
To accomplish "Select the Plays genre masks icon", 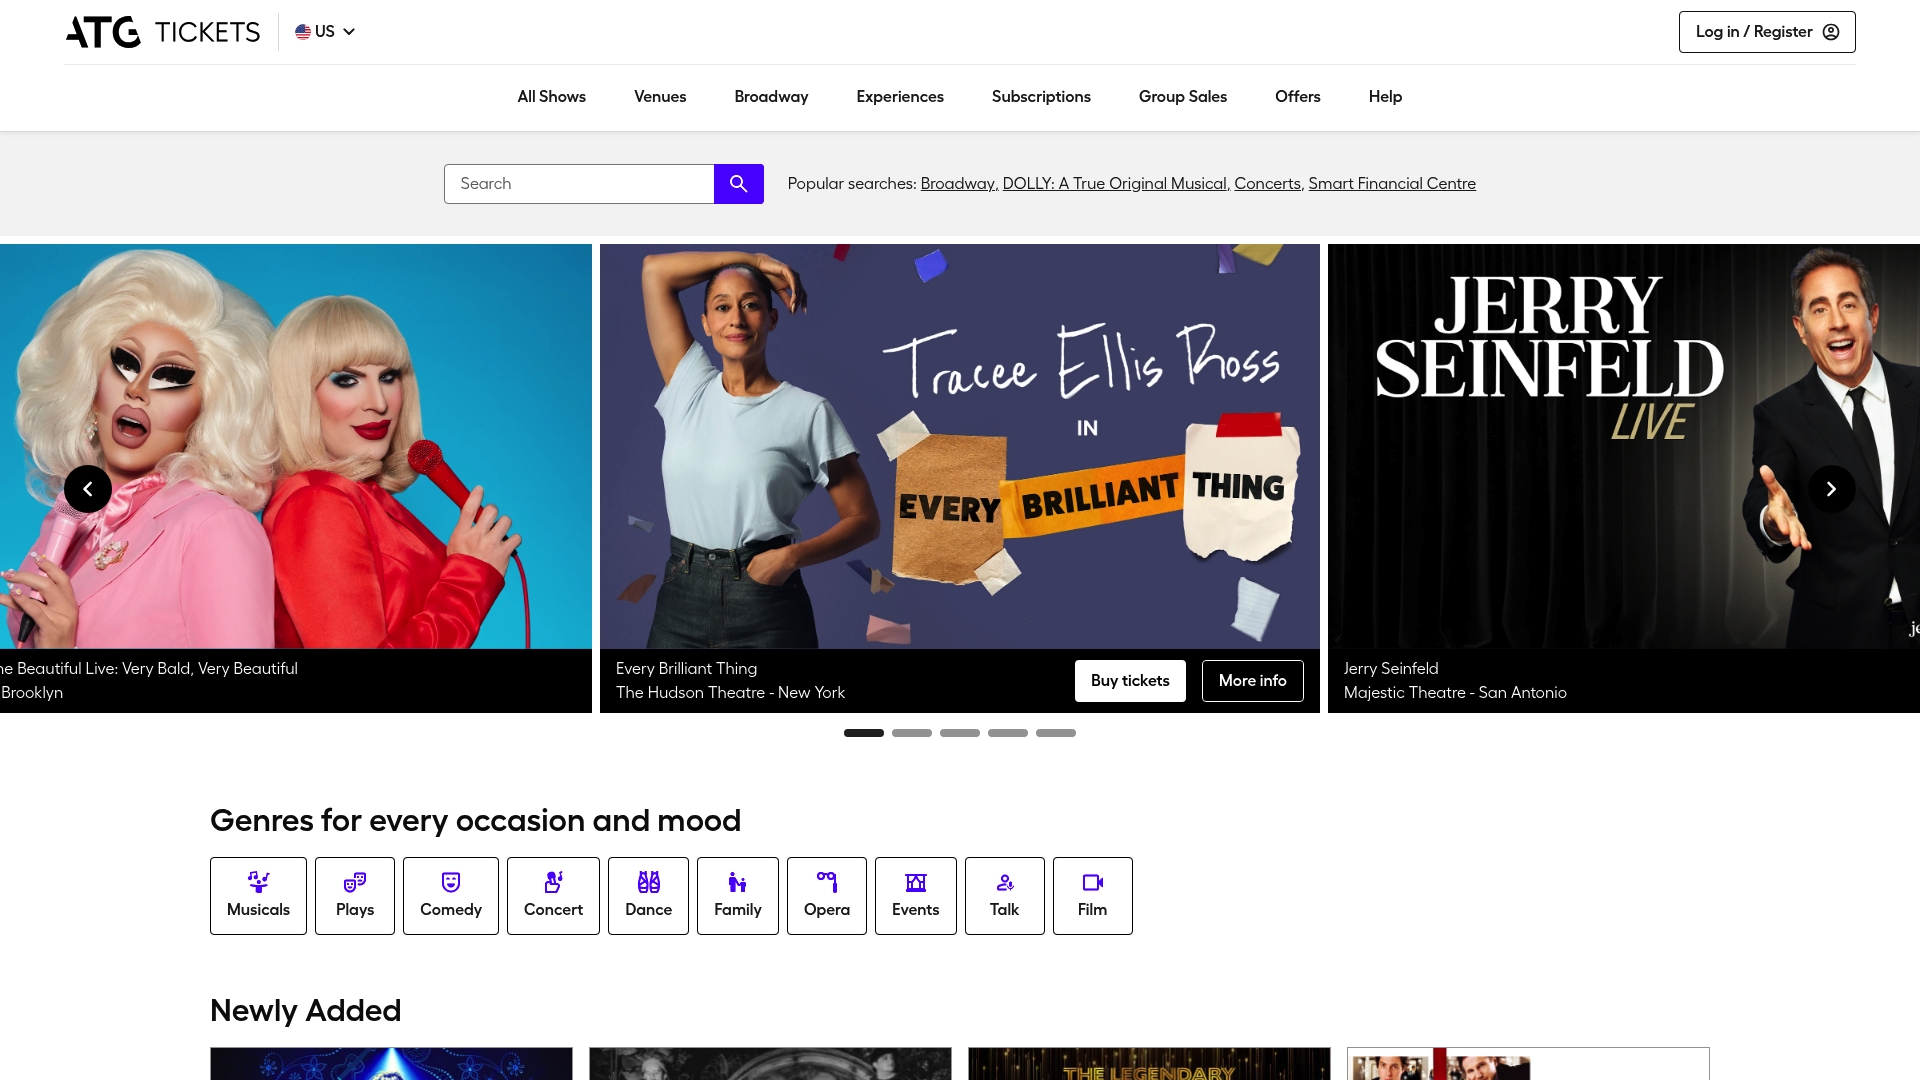I will pyautogui.click(x=355, y=882).
